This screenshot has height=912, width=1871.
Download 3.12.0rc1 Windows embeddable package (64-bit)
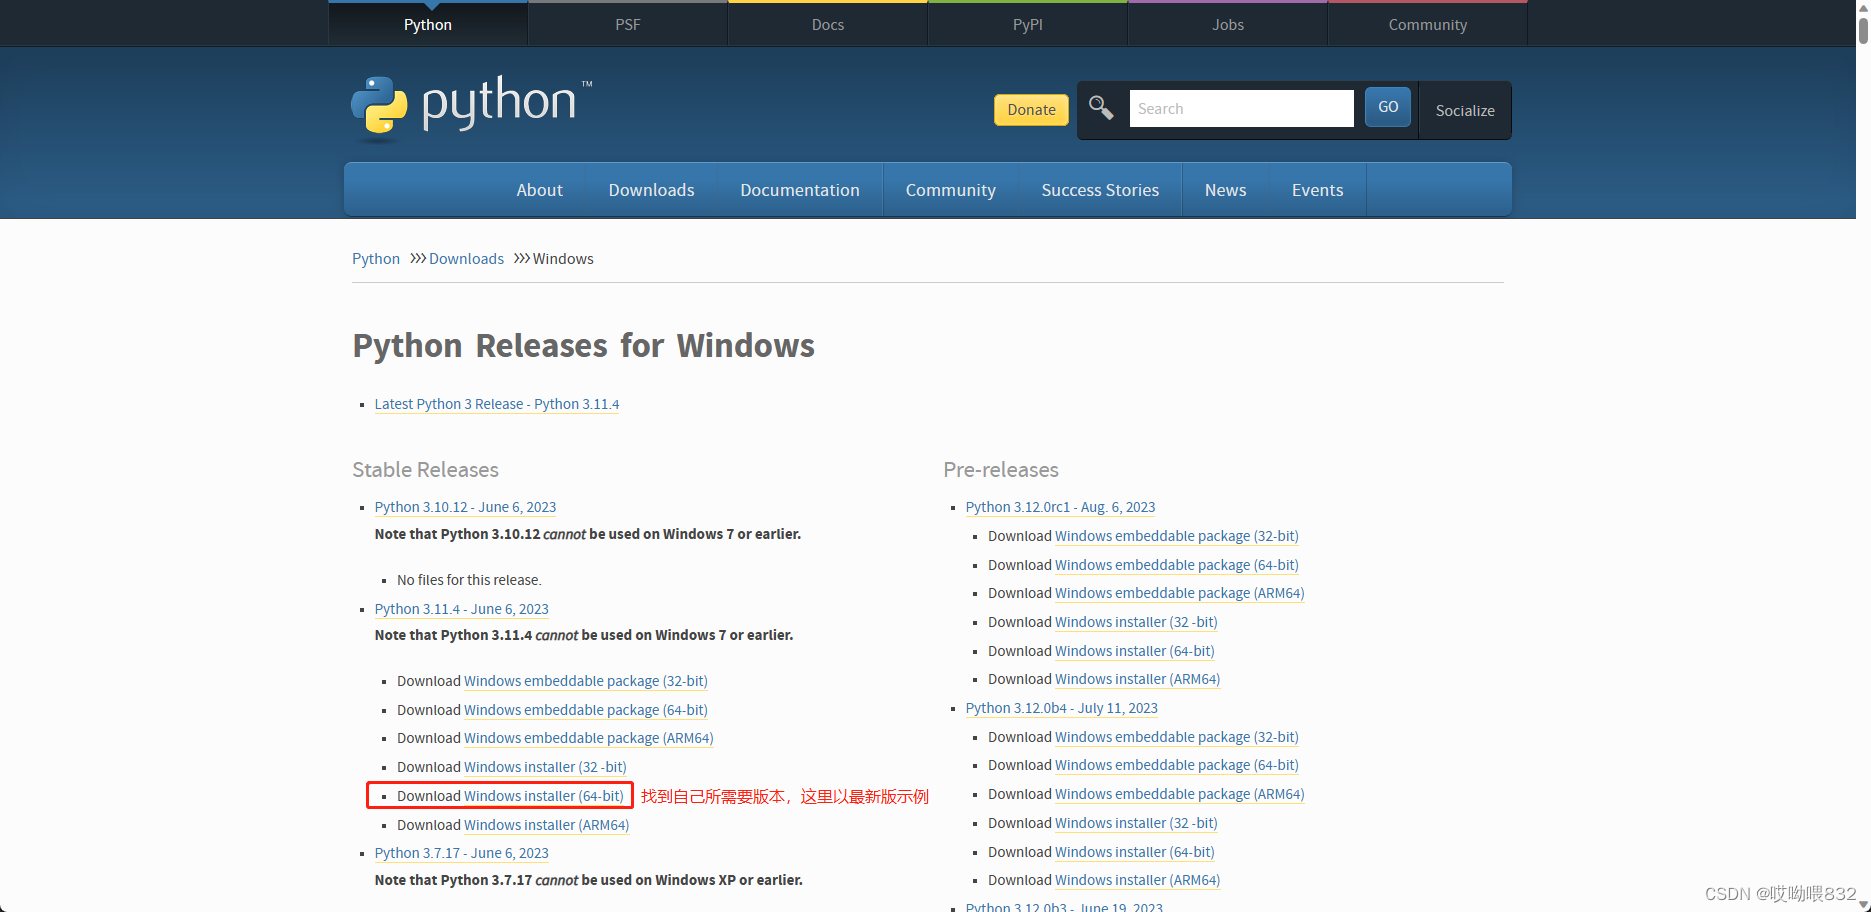pyautogui.click(x=1177, y=565)
